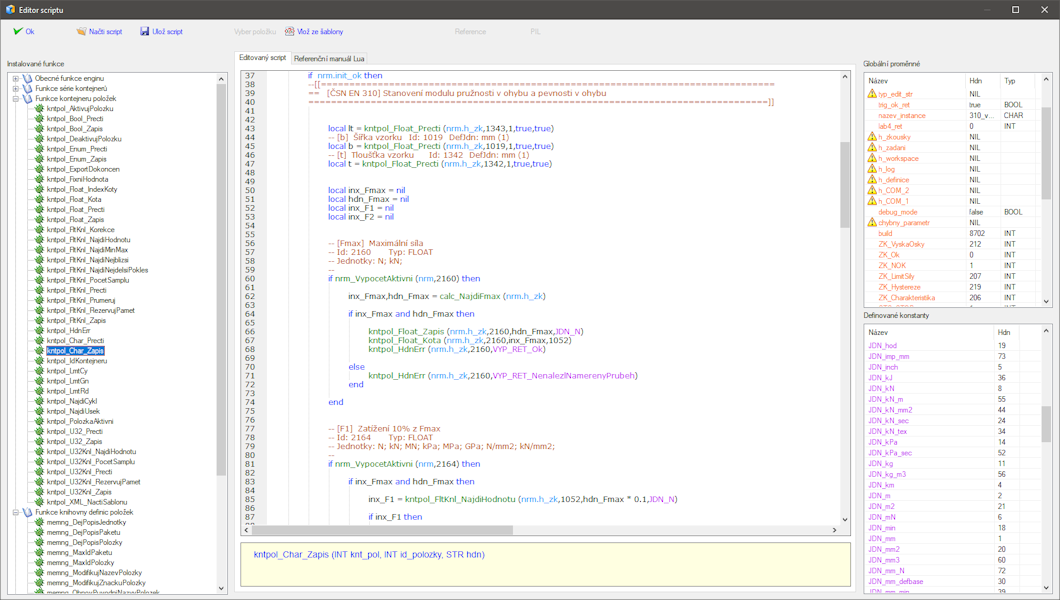Select kntpol_Char_Zapis in the function tree
This screenshot has width=1060, height=600.
[75, 351]
